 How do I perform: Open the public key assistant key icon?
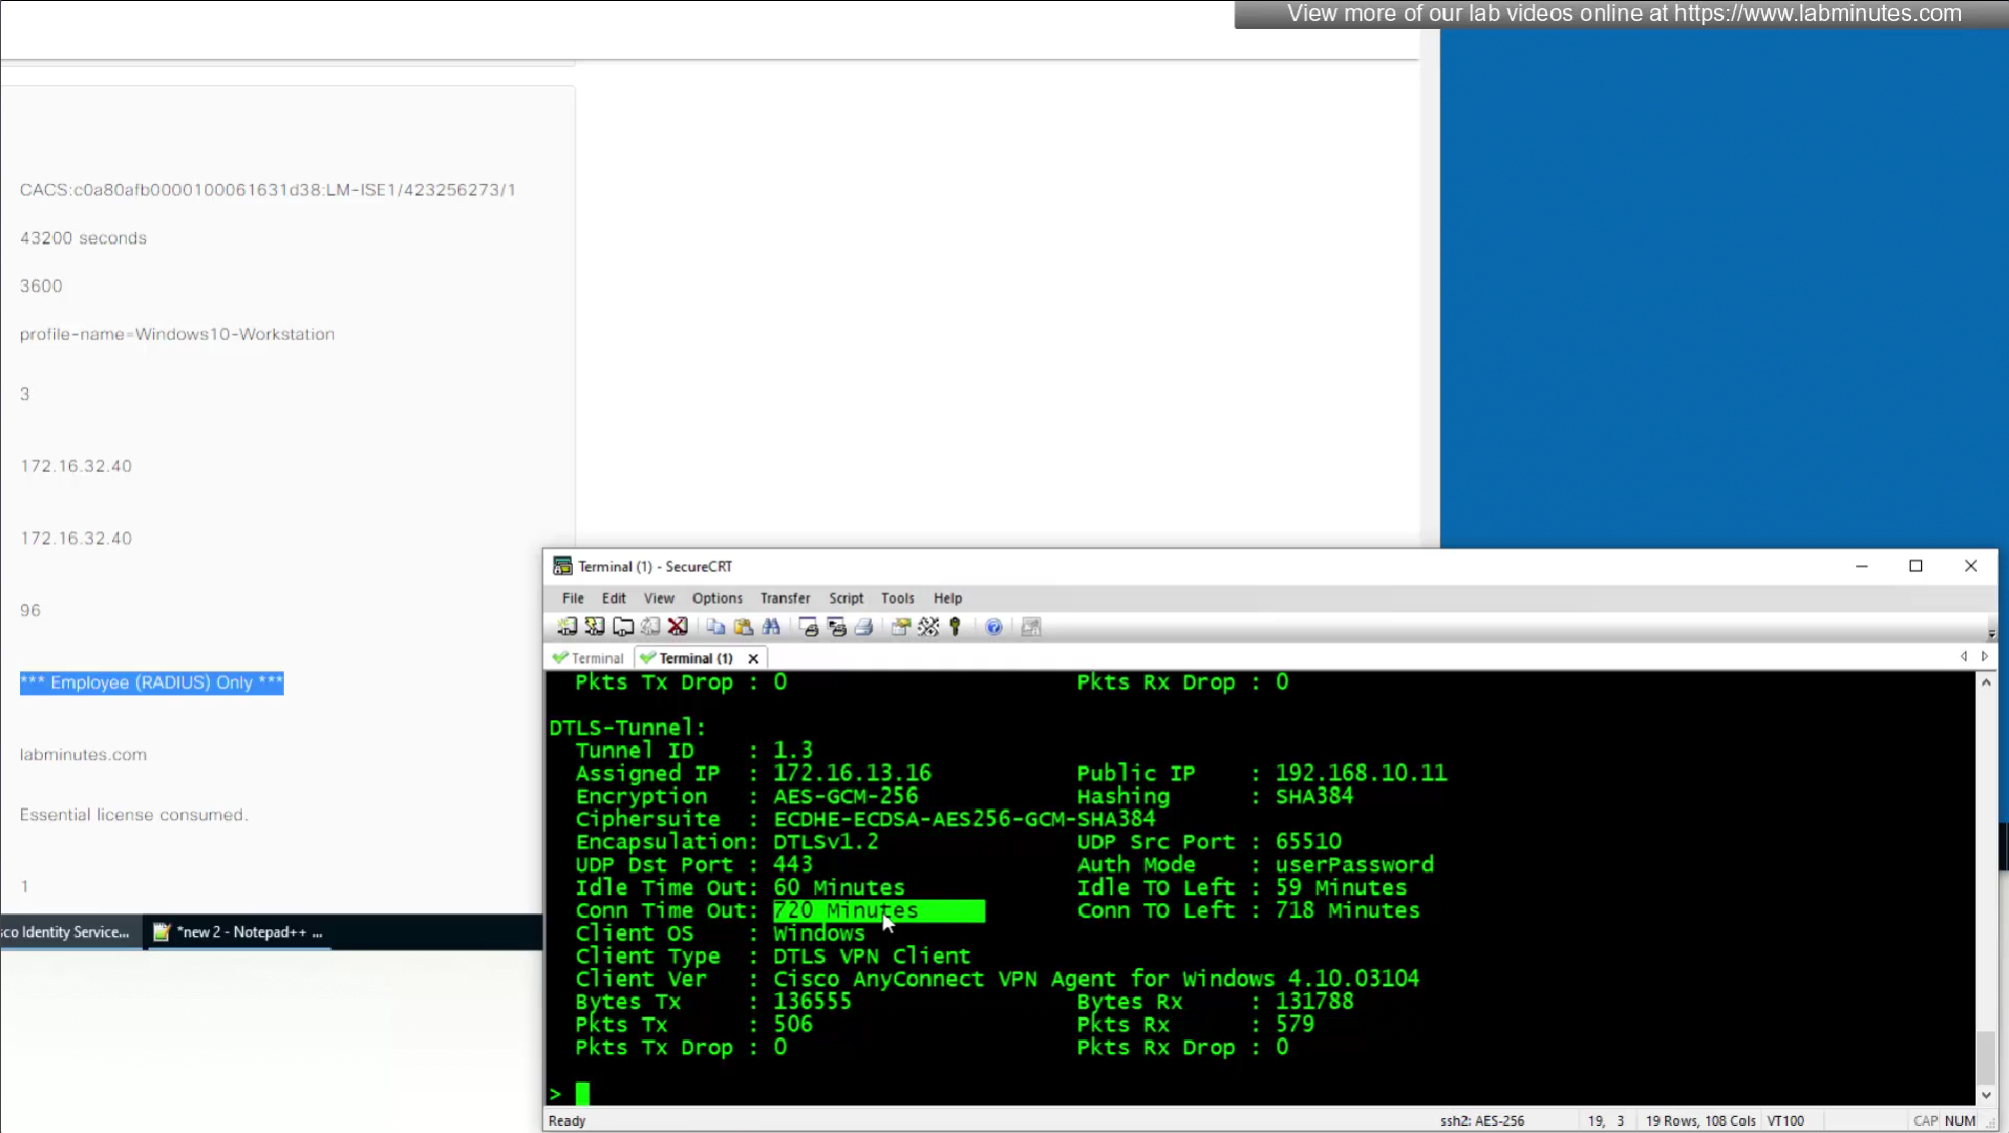(956, 627)
